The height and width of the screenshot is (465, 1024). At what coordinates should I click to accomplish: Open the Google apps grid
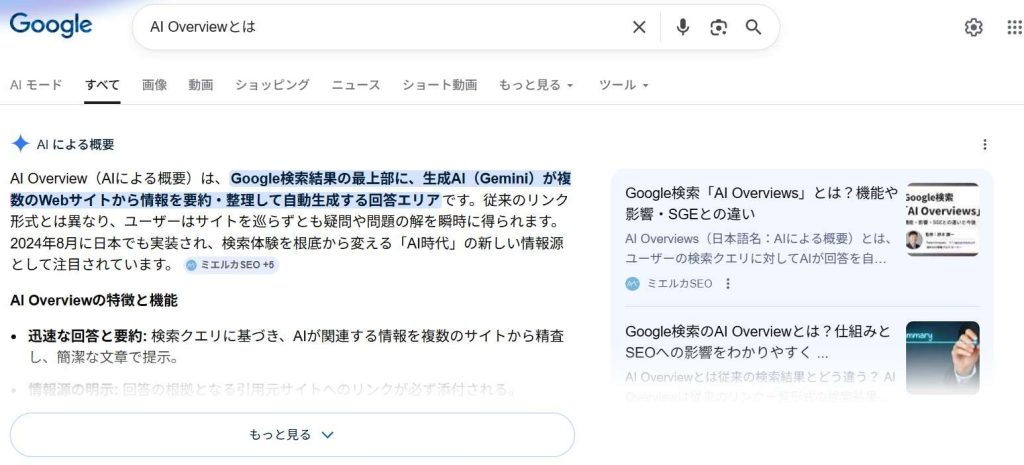point(1013,28)
